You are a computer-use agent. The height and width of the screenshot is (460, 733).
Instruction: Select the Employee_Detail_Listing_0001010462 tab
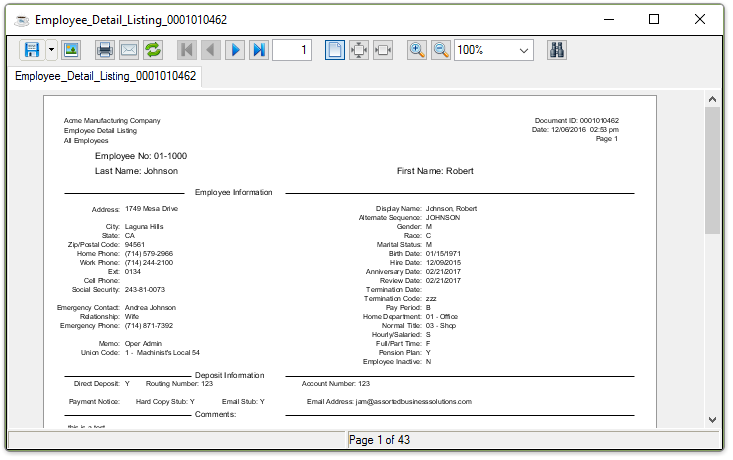(106, 76)
